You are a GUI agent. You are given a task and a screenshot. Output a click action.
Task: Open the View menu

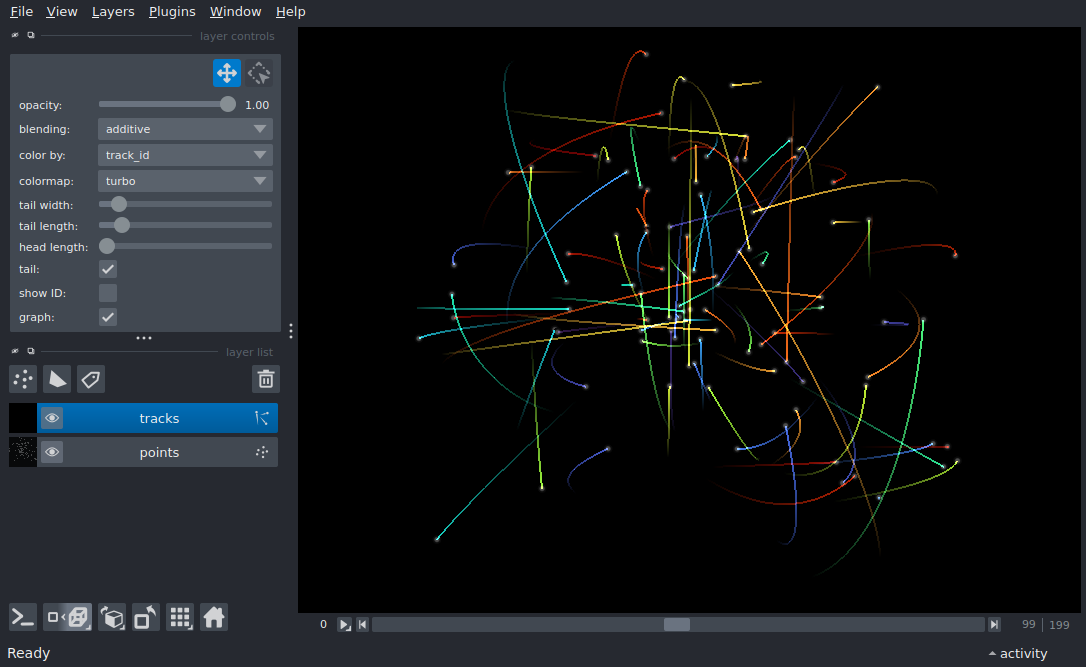tap(62, 12)
